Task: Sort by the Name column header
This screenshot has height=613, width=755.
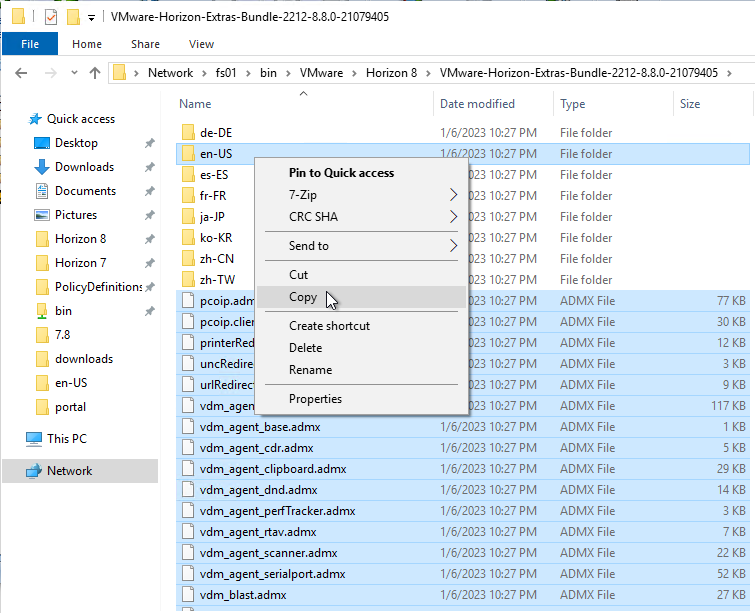Action: 195,104
